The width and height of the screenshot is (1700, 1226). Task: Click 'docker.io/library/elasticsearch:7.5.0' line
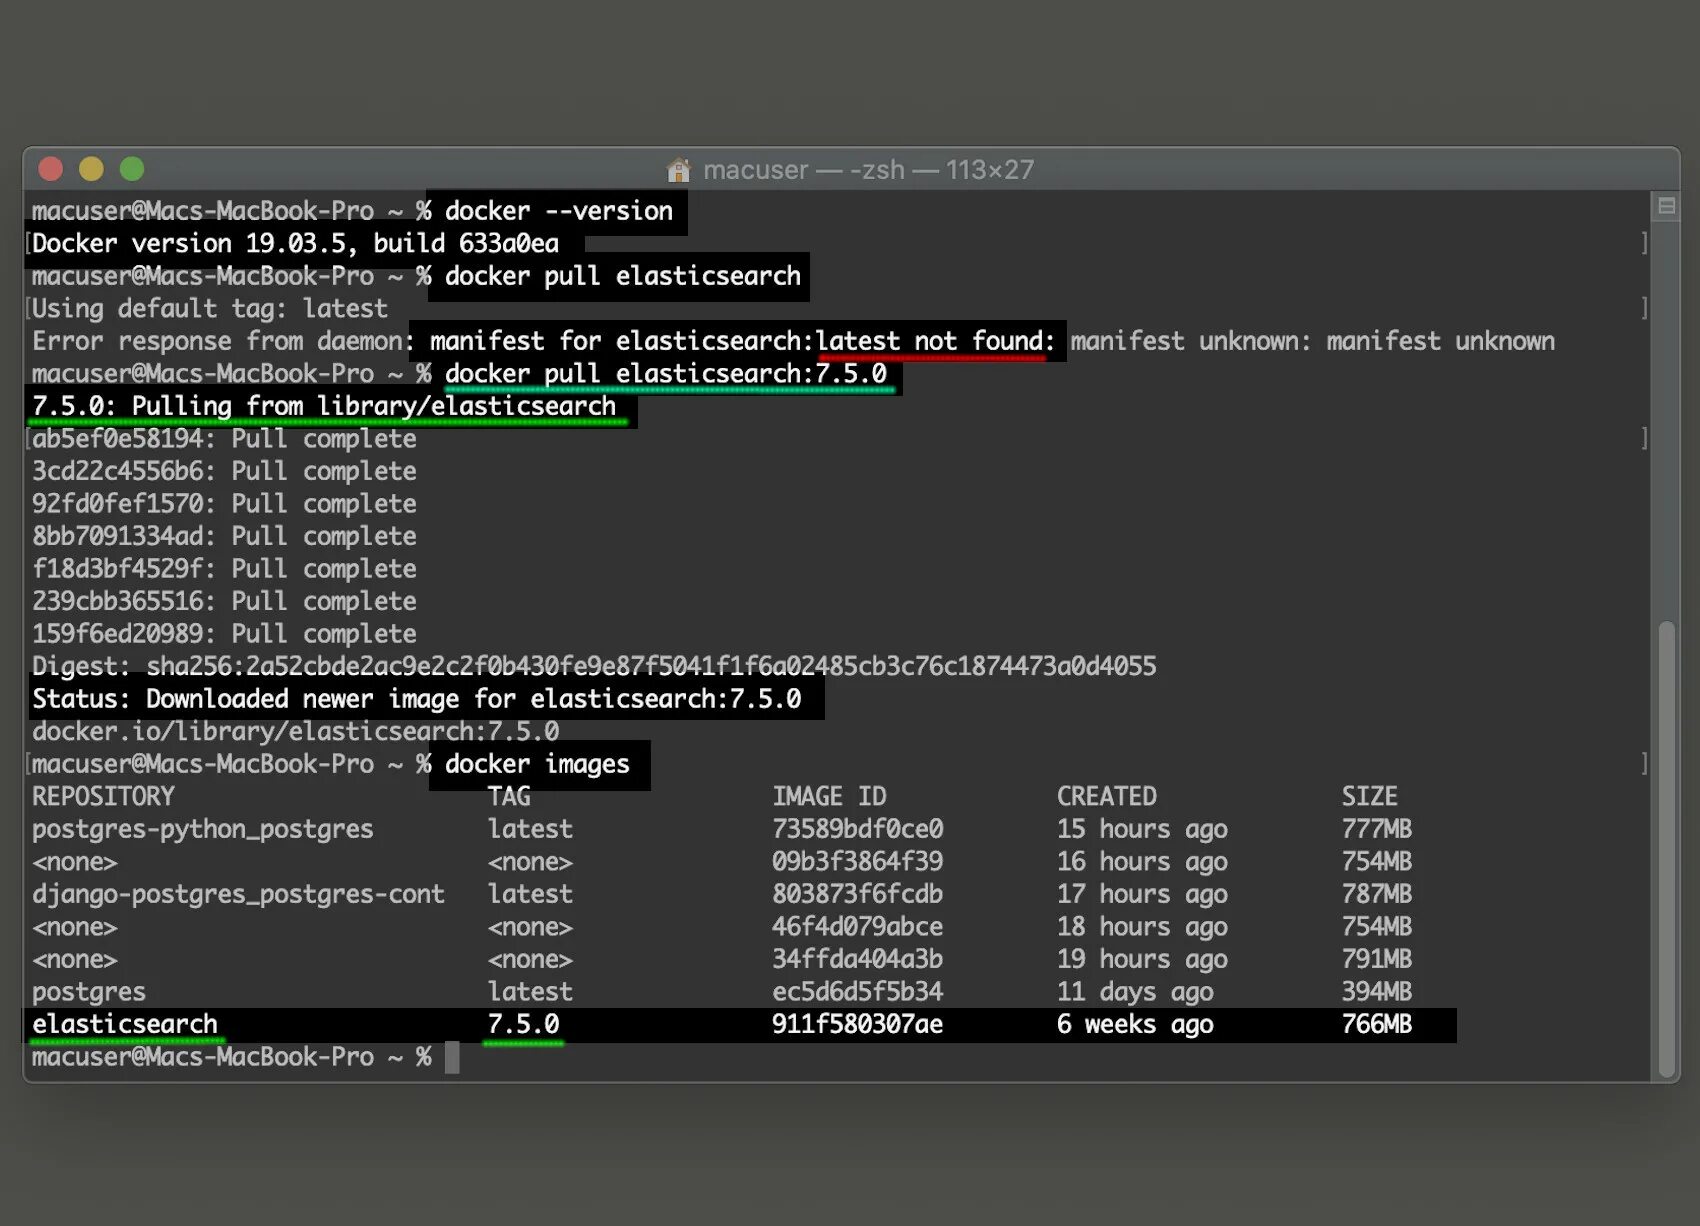pyautogui.click(x=295, y=732)
